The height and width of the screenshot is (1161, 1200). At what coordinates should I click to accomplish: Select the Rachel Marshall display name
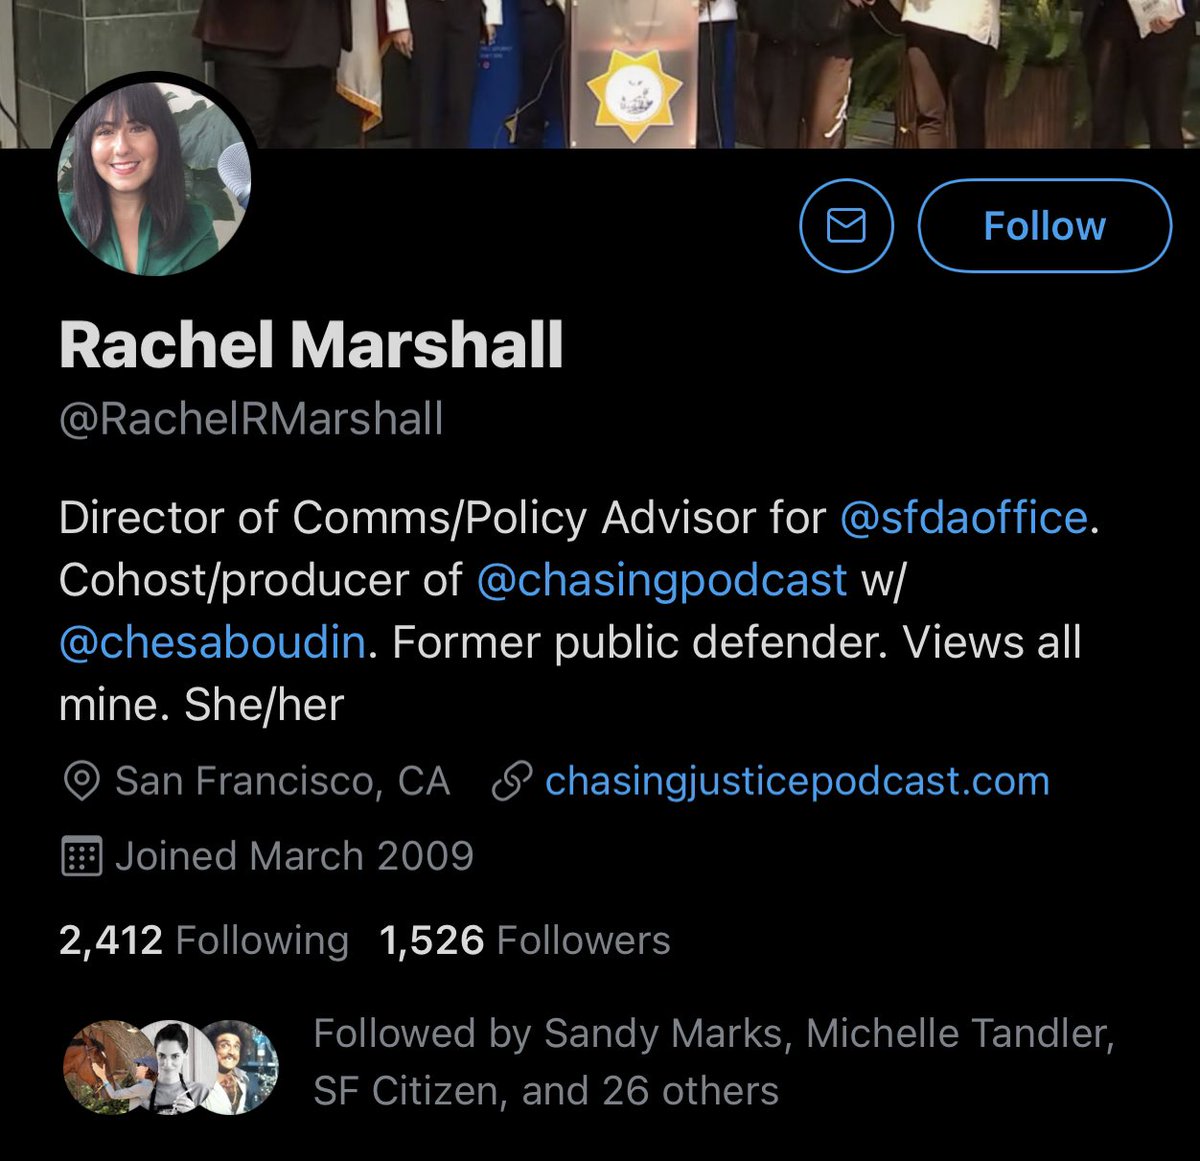311,345
